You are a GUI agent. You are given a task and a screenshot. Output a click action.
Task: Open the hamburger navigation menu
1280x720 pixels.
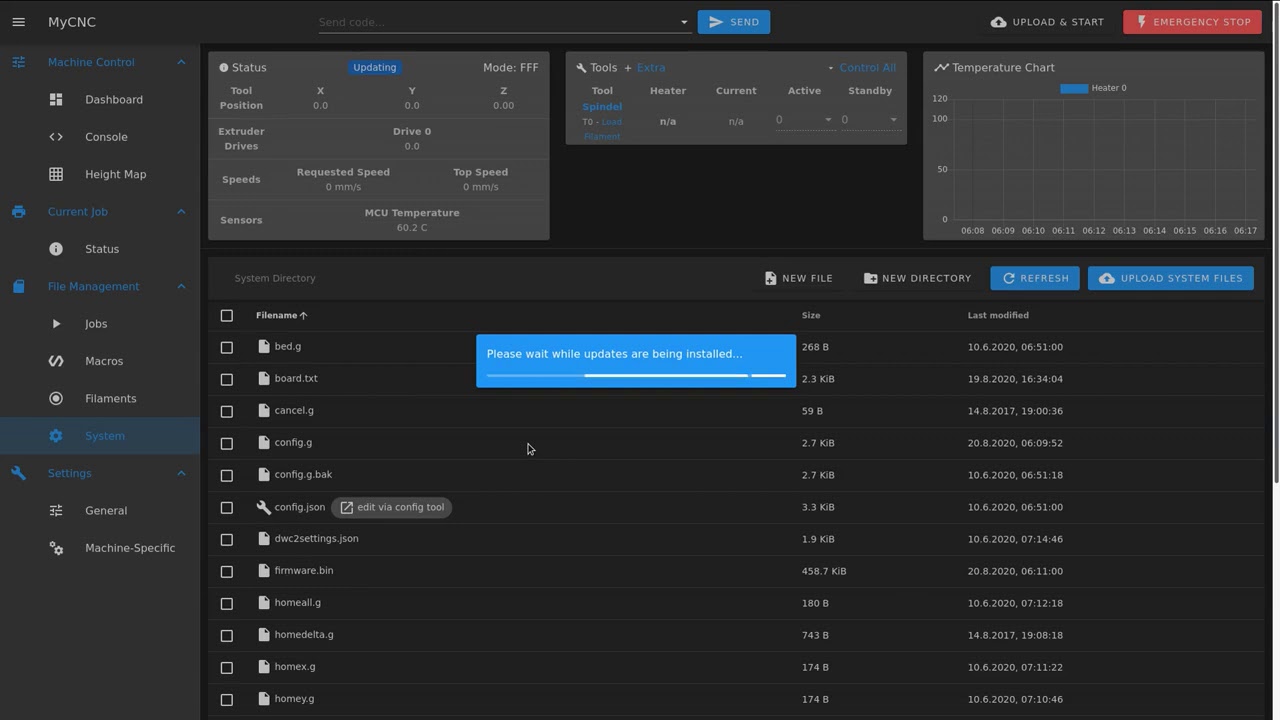(18, 22)
